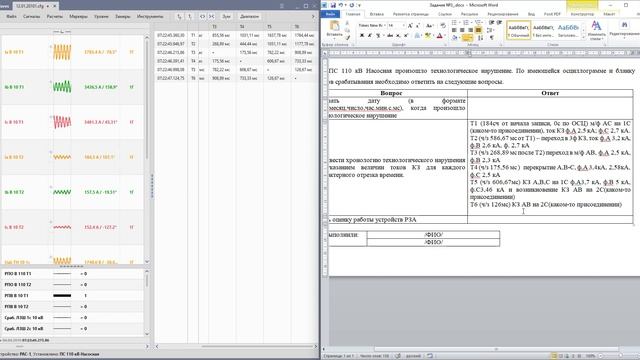640x360 pixels.
Task: Toggle show paragraph marks (¶)
Action: tap(492, 38)
